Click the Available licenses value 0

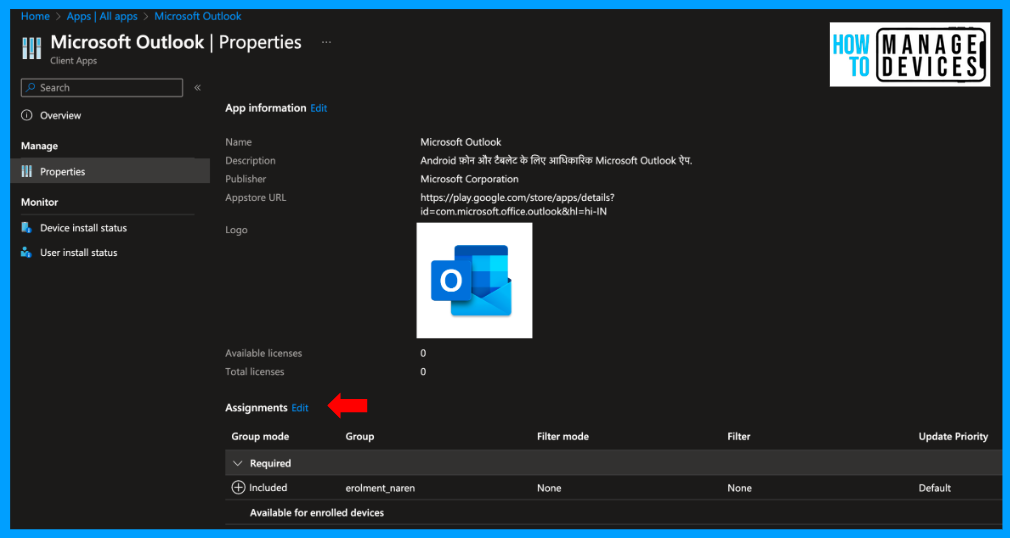point(423,353)
